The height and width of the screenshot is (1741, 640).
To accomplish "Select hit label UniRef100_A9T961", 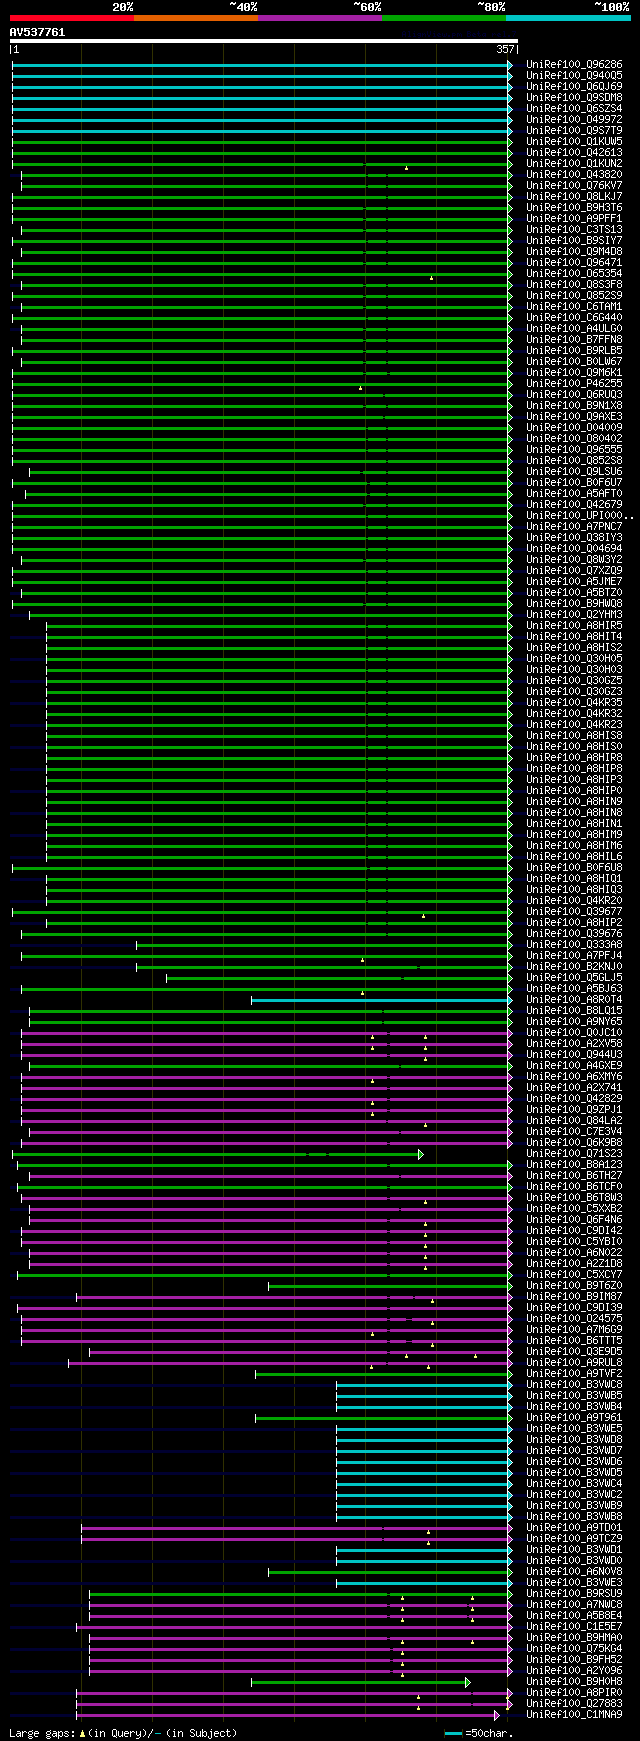I will click(574, 1418).
